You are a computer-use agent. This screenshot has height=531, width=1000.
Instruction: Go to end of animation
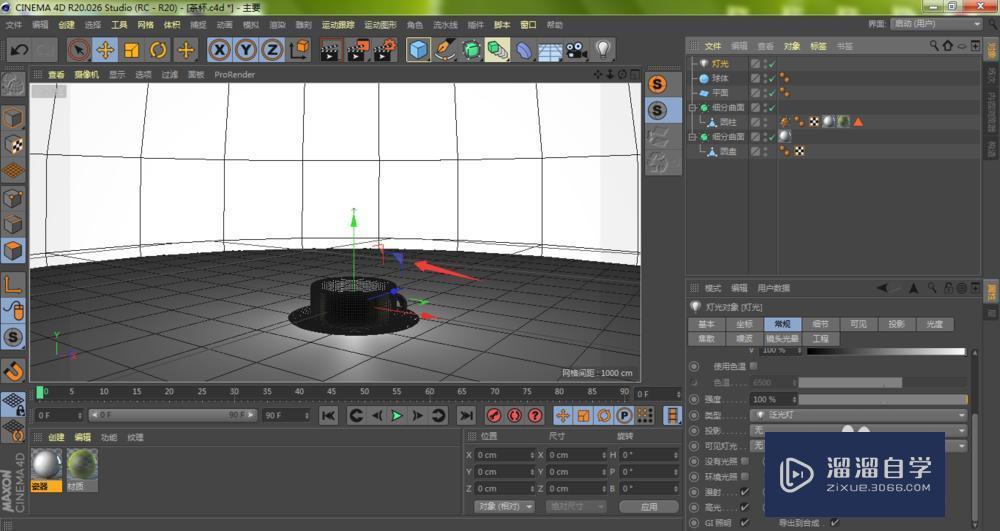tap(467, 416)
